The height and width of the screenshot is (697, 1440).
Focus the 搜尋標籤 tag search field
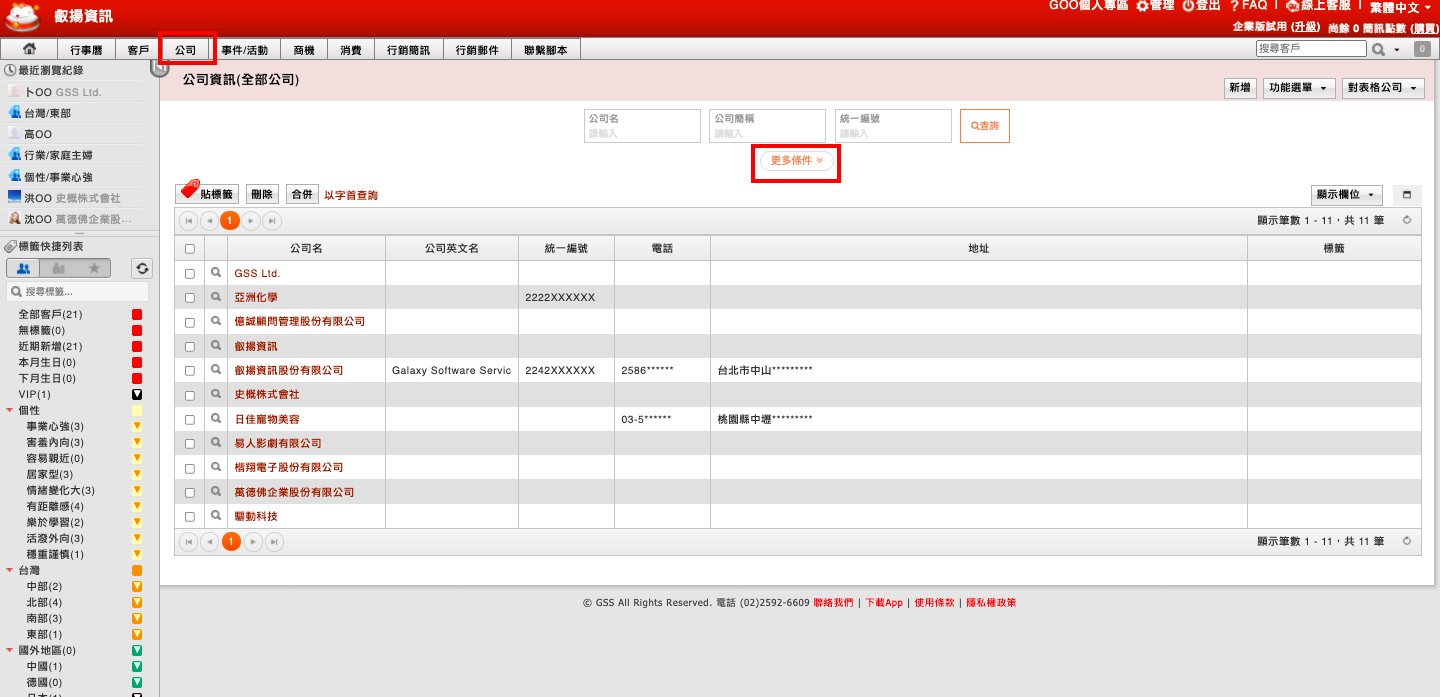(x=78, y=291)
